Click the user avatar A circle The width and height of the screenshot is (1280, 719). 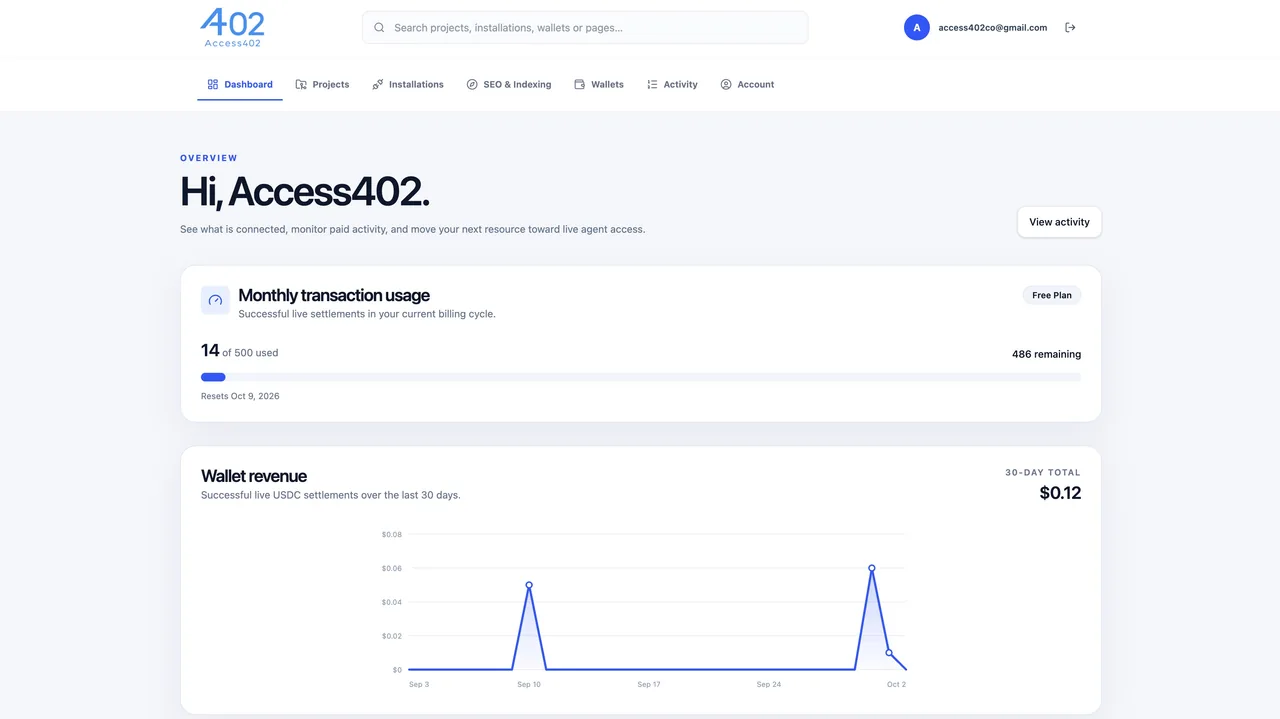point(917,28)
